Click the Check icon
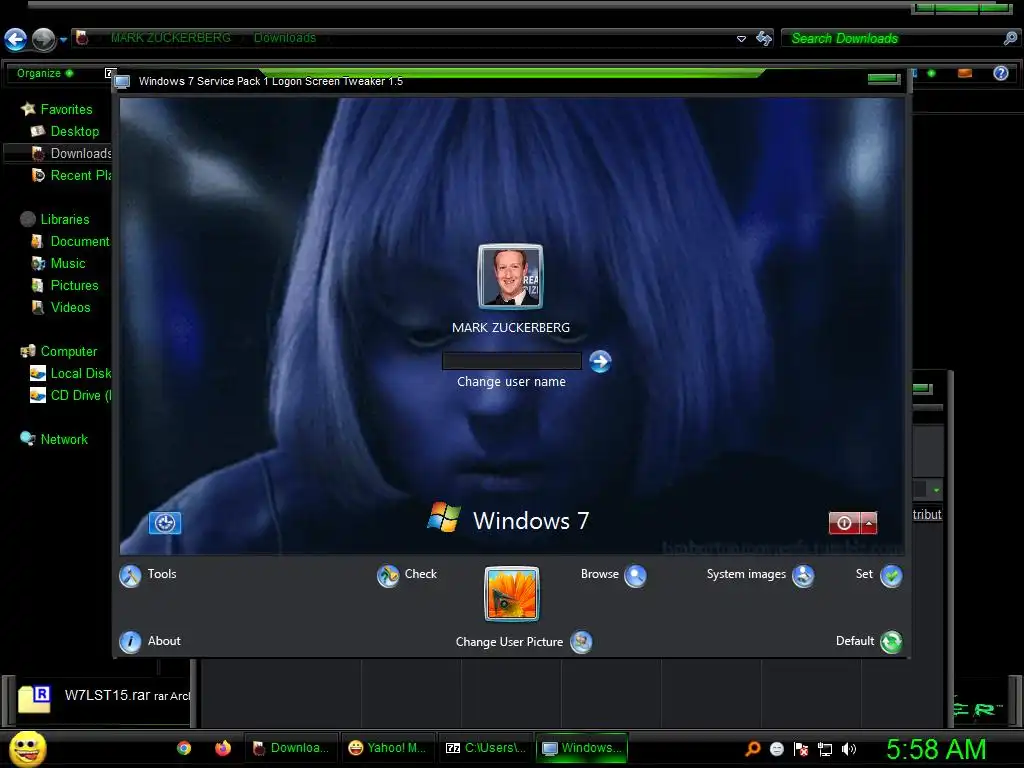 [x=388, y=575]
